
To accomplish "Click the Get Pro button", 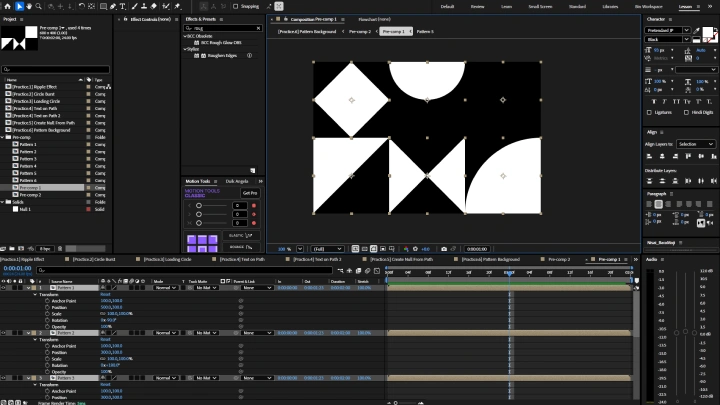I will (249, 192).
